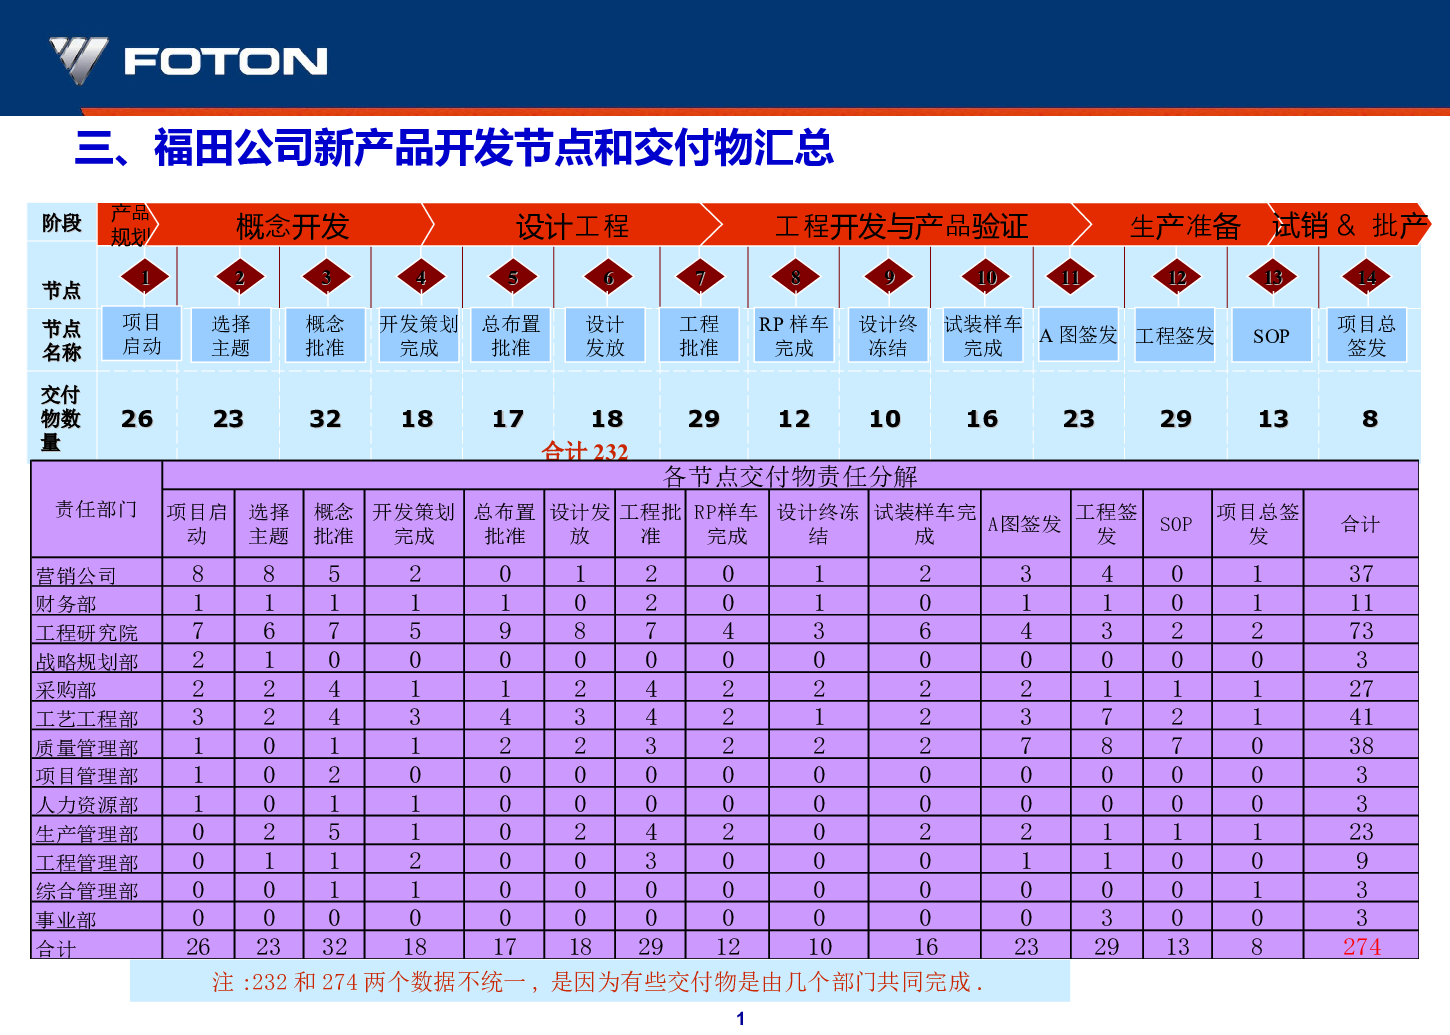Select the RP 样车完成 node name box
This screenshot has height=1035, width=1450.
pos(794,335)
